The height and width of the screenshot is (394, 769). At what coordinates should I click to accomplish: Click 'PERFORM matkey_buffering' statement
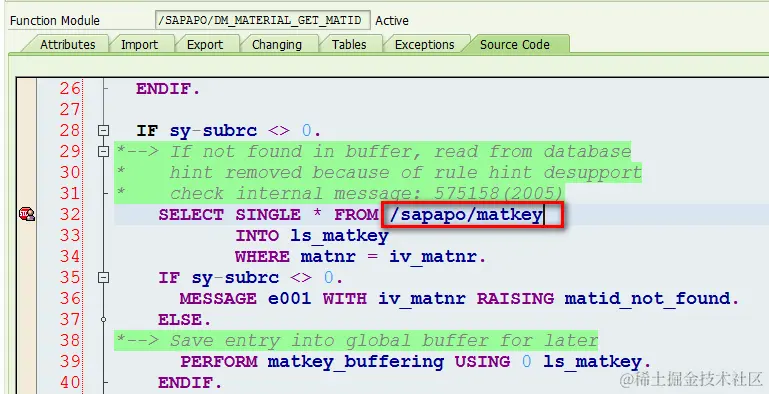click(312, 362)
